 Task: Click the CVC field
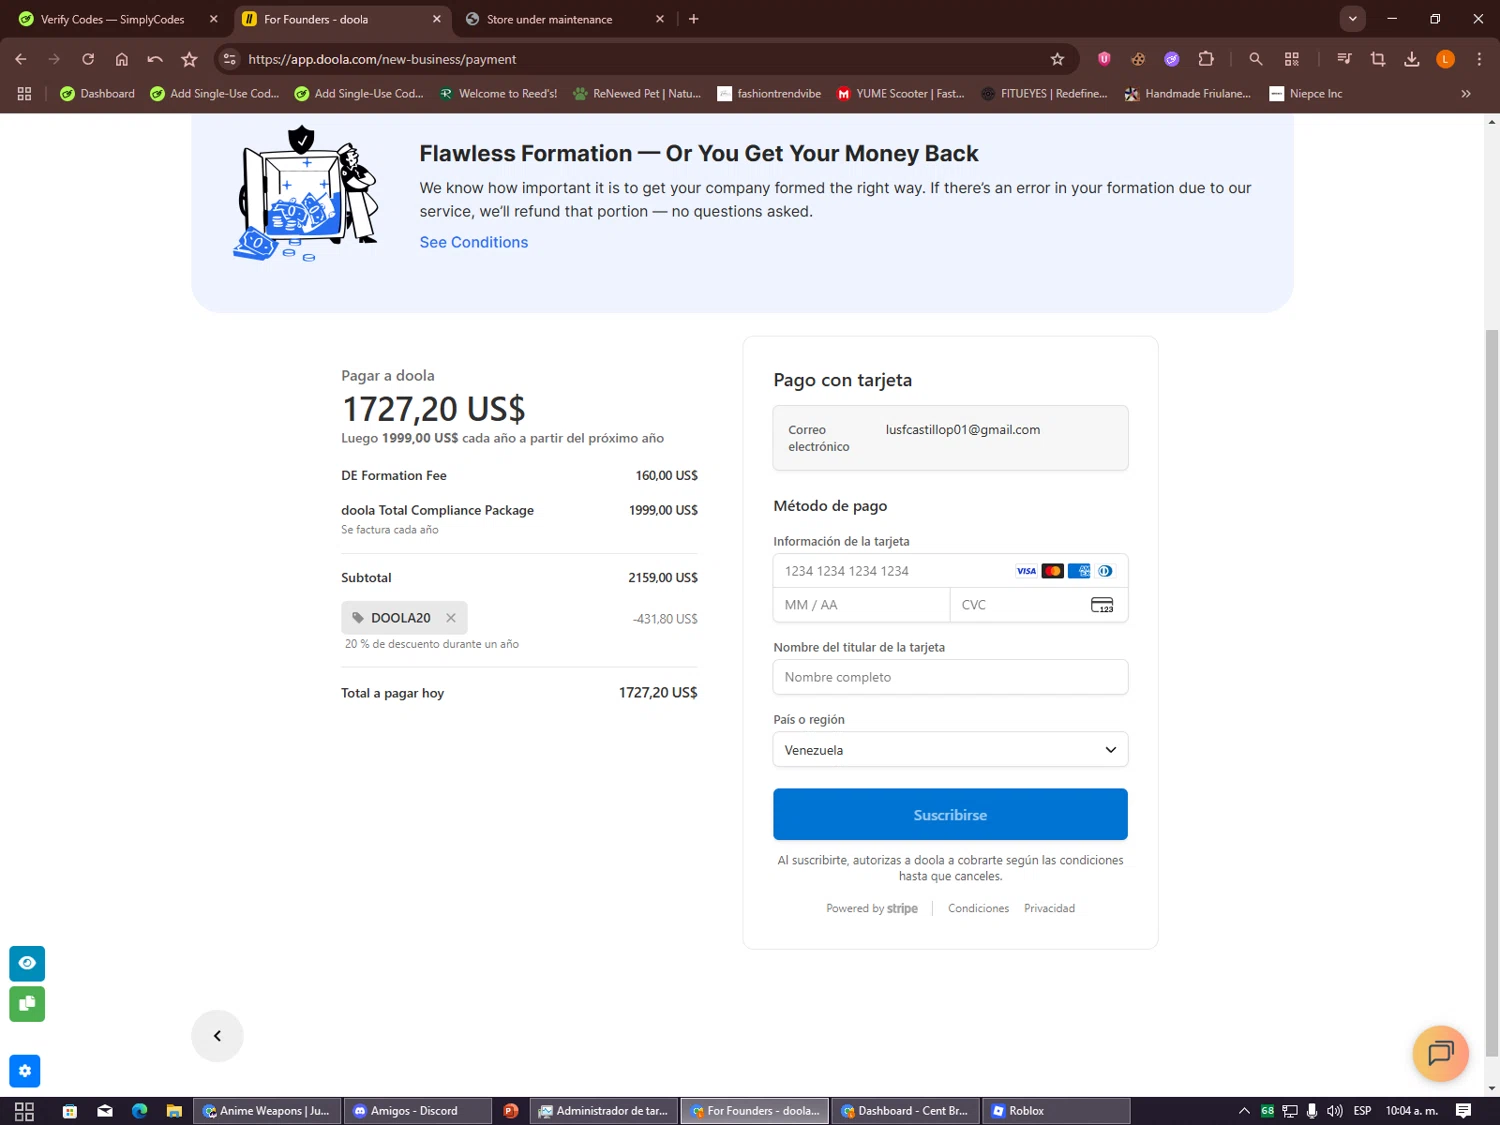[1038, 605]
